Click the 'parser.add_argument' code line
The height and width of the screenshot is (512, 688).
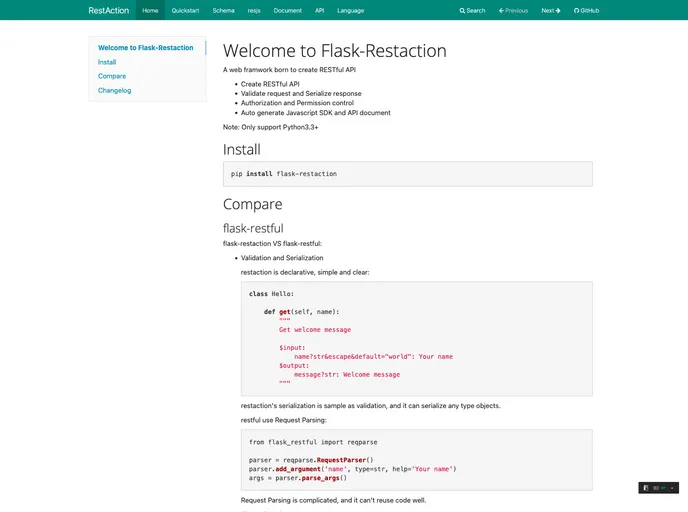click(353, 469)
